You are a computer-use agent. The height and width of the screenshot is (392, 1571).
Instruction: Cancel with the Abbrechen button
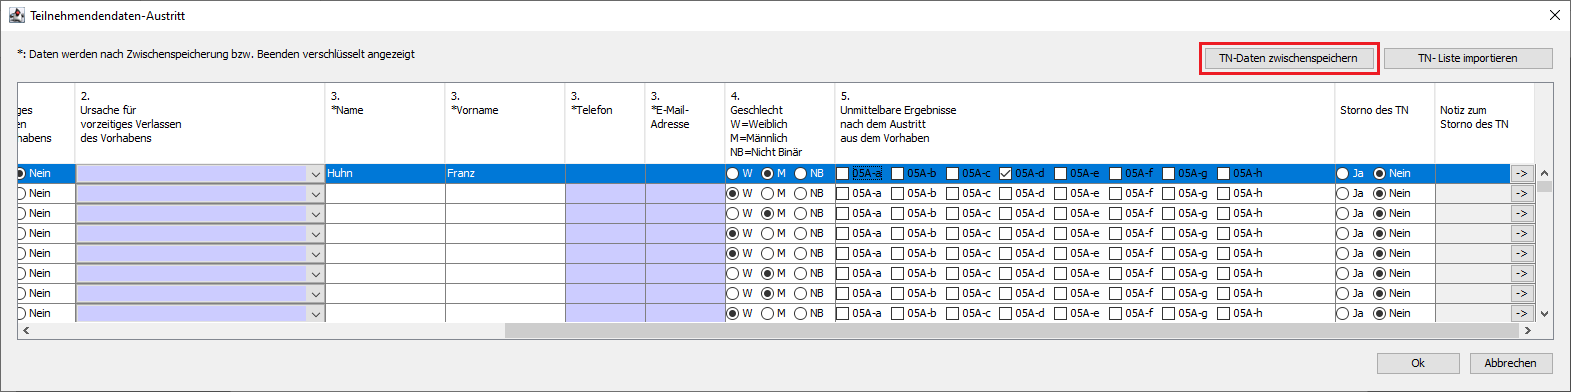1510,363
